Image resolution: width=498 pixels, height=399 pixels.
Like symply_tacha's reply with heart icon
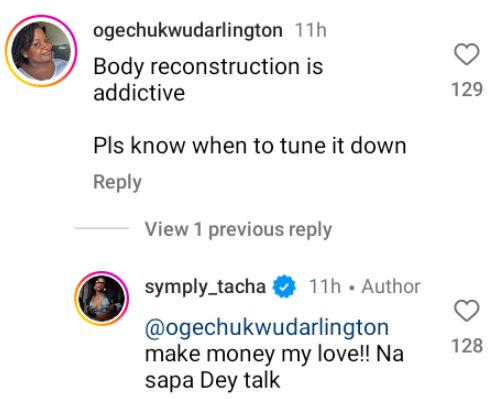coord(467,311)
